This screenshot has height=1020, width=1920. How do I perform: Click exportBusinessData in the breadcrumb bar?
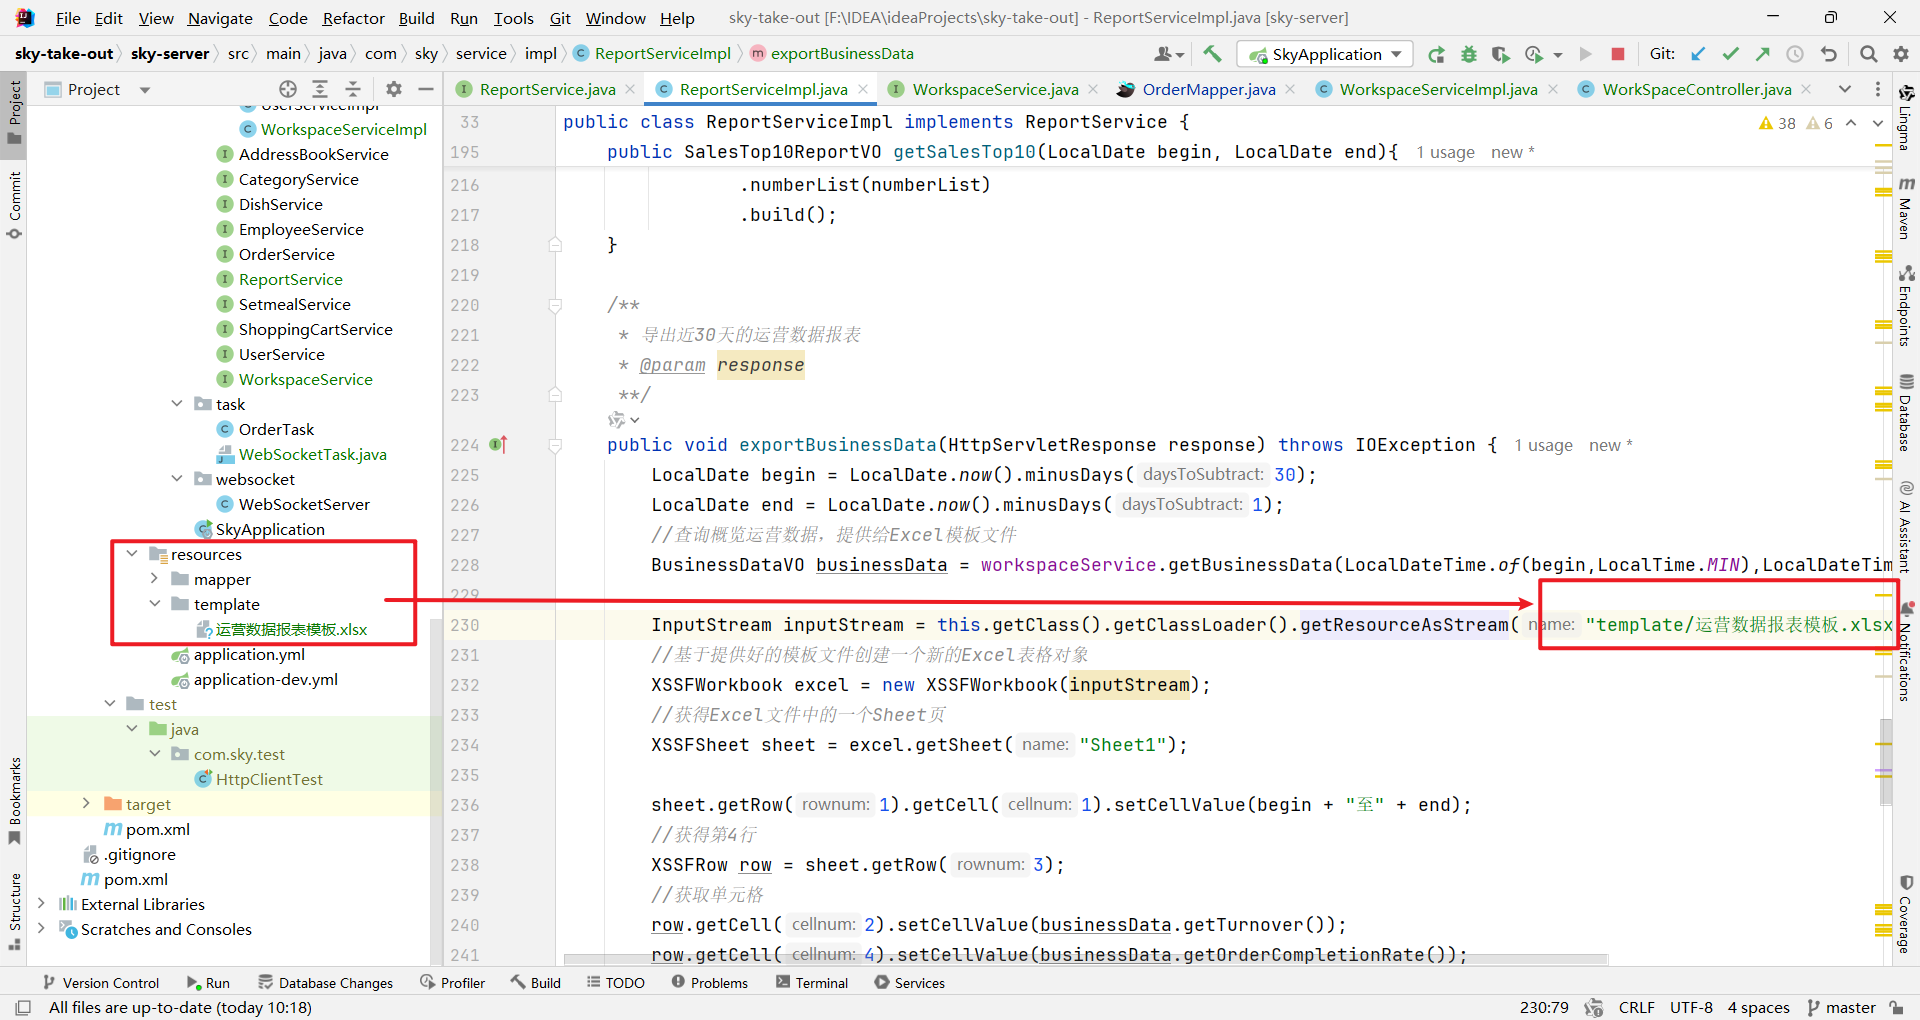832,54
